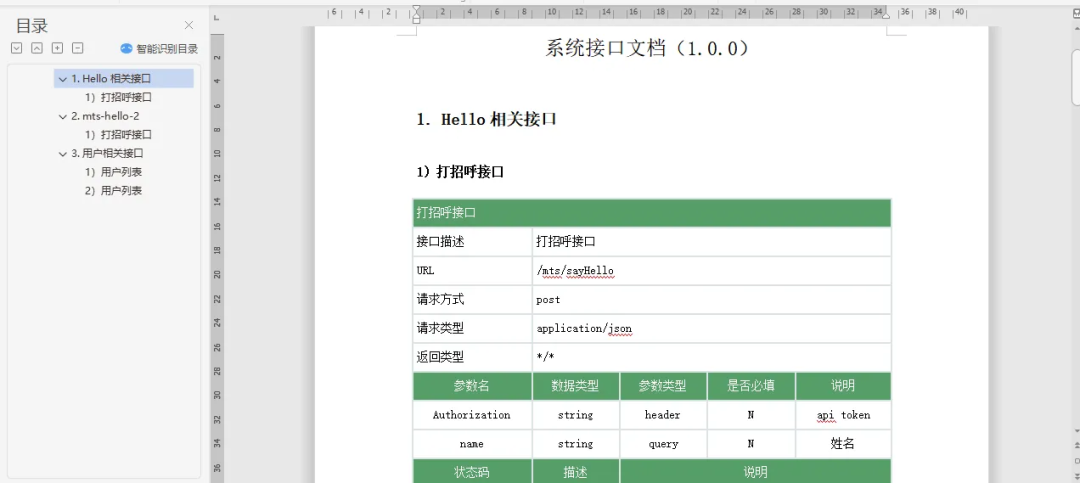Image resolution: width=1080 pixels, height=483 pixels.
Task: Jump to 2) 用户列表 outline entry
Action: (x=113, y=190)
